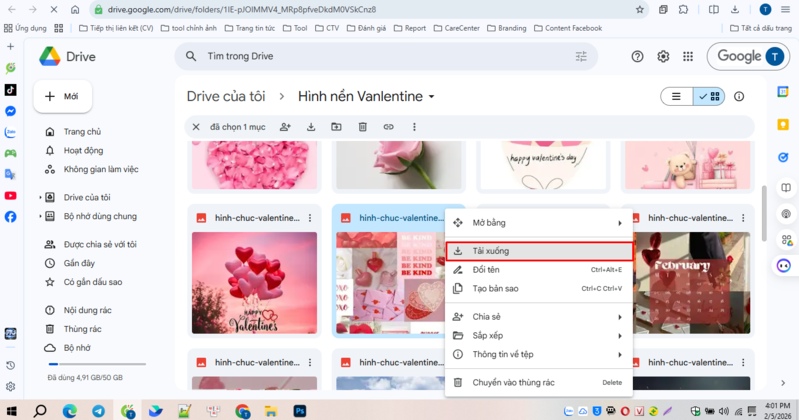The height and width of the screenshot is (420, 799).
Task: Open Hoạt động in sidebar
Action: (83, 150)
